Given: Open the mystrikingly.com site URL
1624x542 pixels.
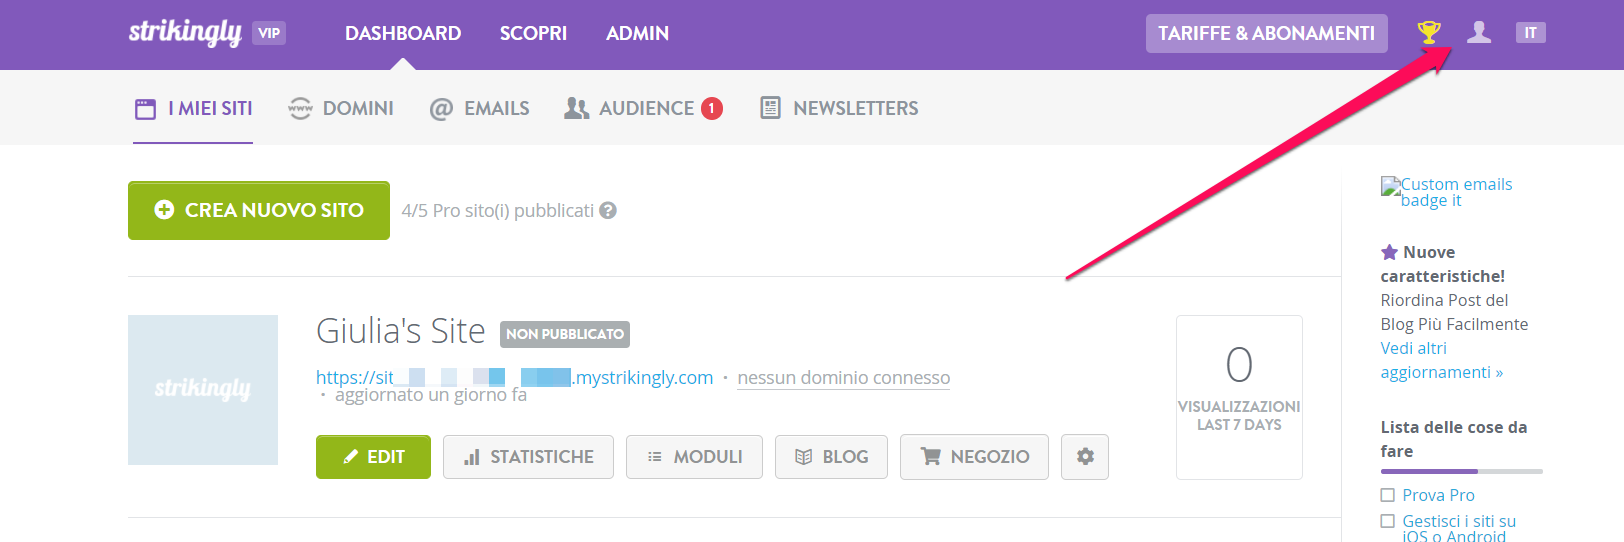Looking at the screenshot, I should click(x=515, y=377).
